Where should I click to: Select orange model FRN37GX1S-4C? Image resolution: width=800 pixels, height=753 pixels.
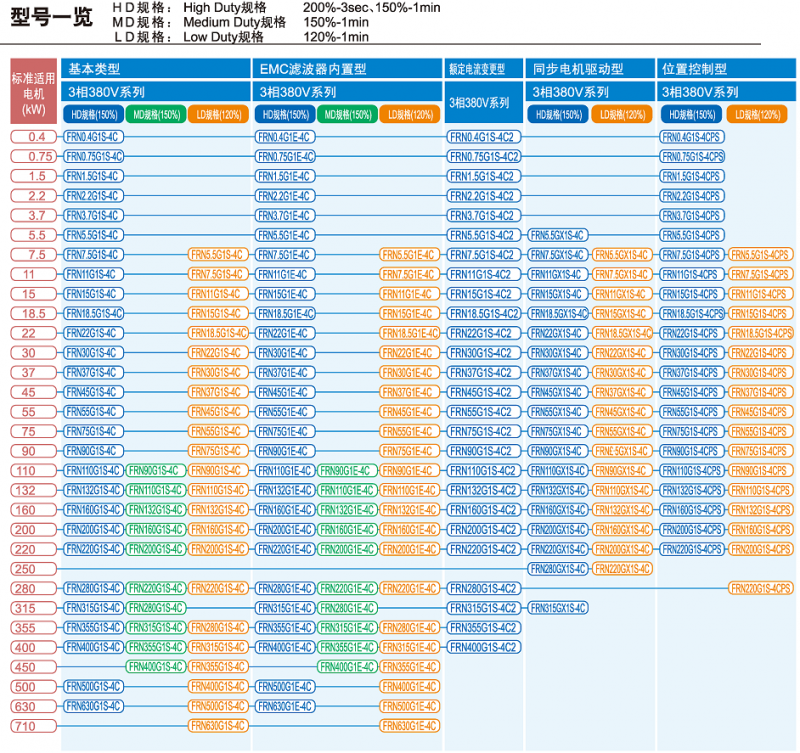click(622, 392)
